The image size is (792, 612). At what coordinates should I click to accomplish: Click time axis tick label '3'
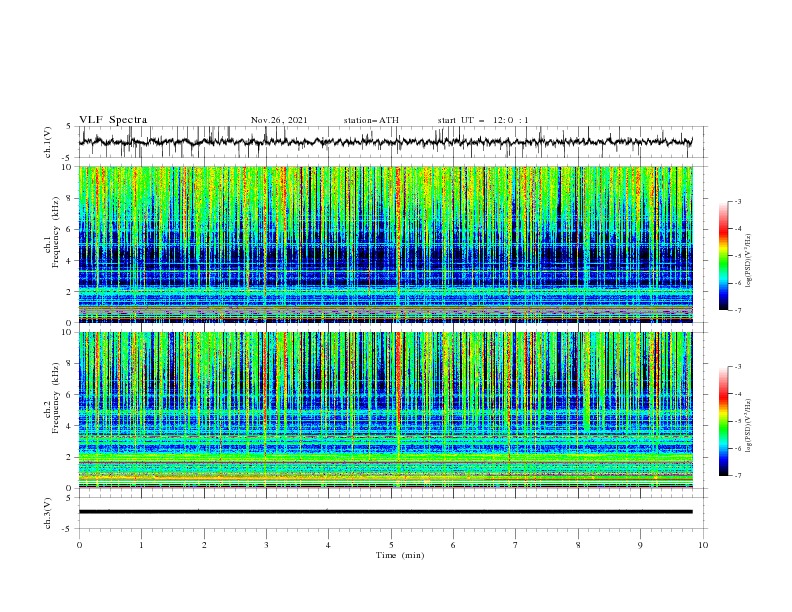[266, 545]
